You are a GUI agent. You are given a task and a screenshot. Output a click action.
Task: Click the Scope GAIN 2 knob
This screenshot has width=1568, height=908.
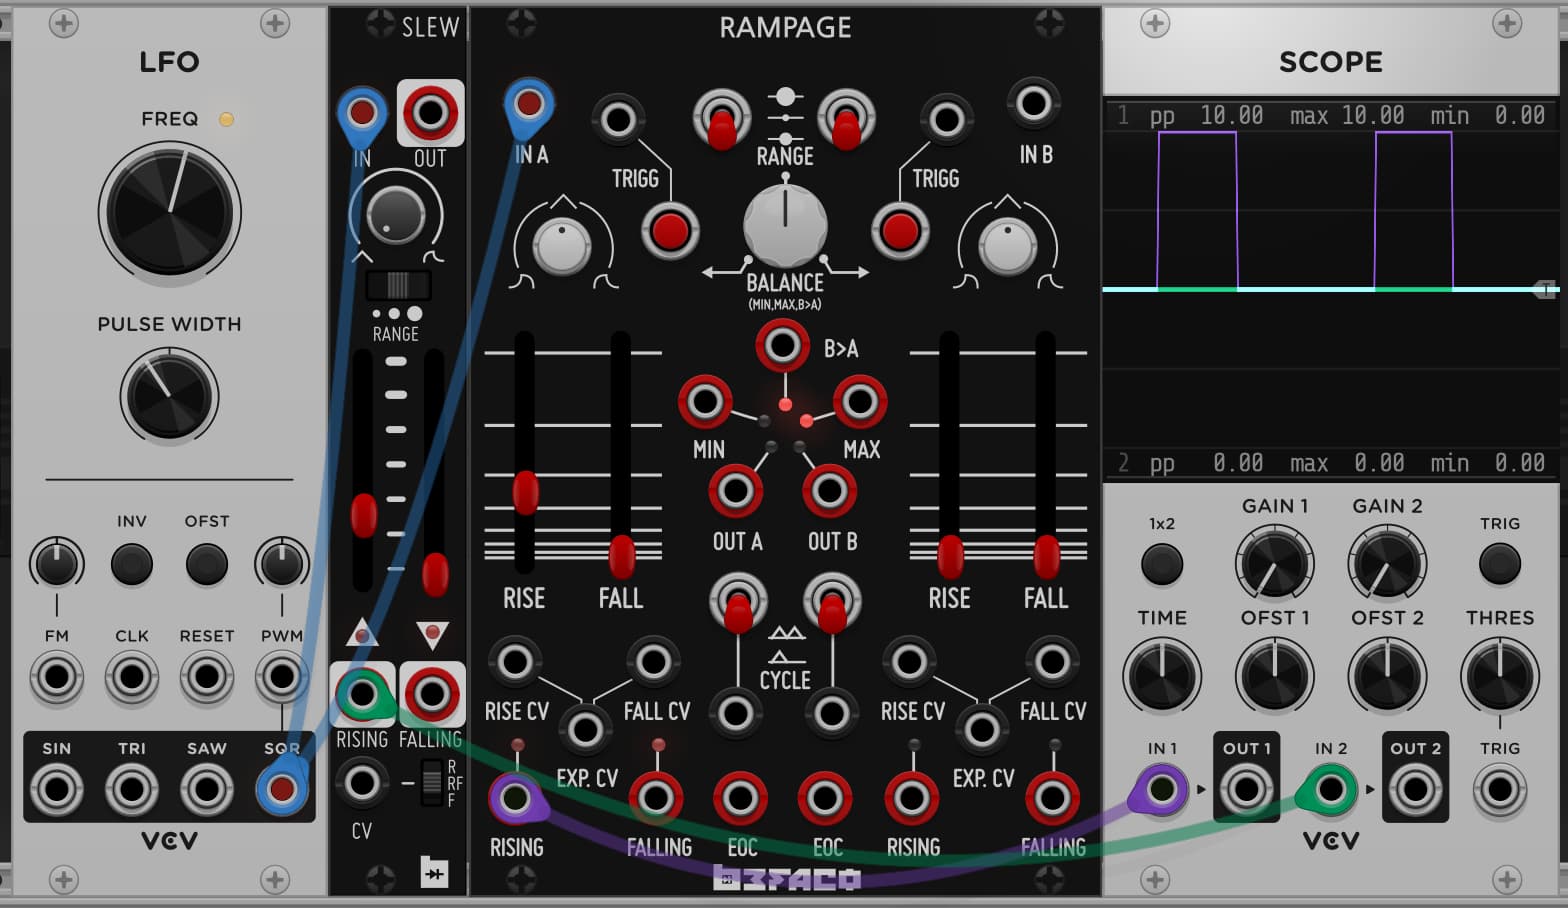click(1387, 564)
